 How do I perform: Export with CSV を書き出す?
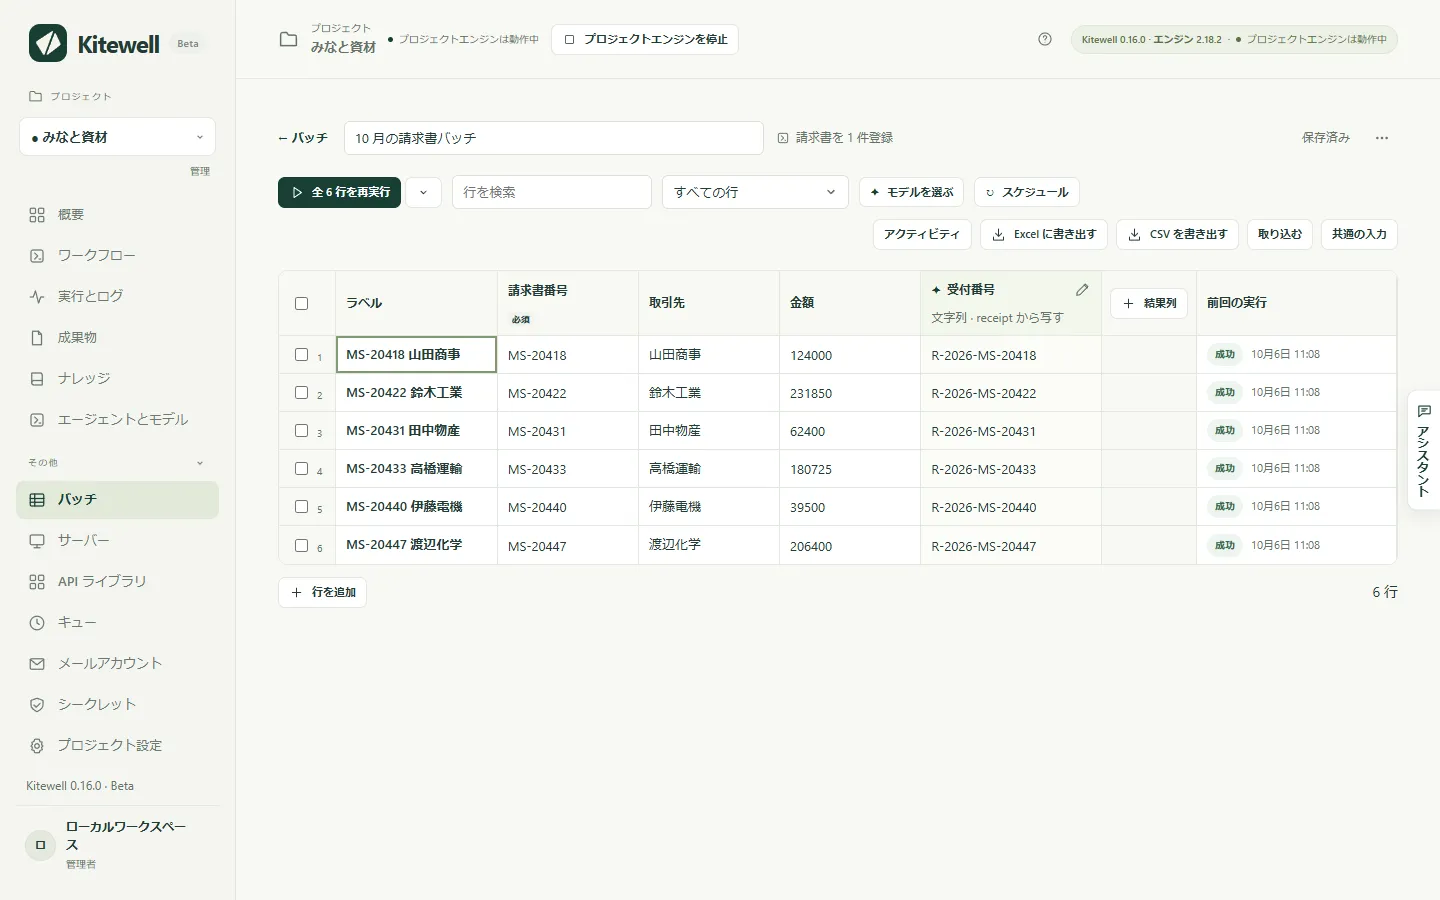point(1178,234)
